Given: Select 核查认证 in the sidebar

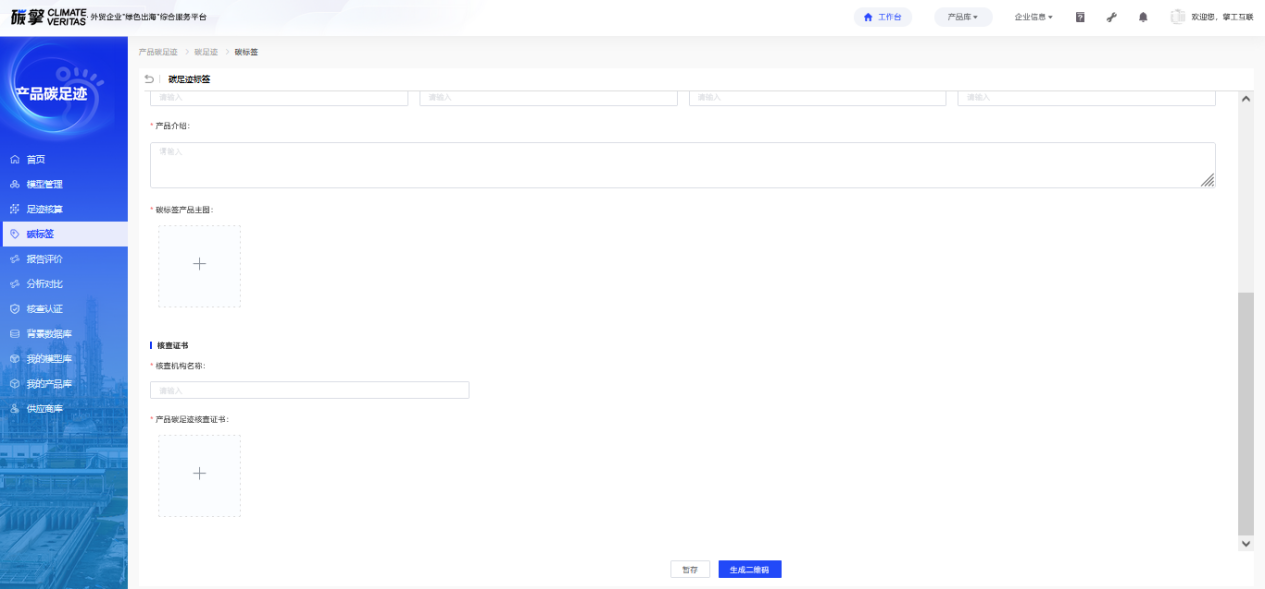Looking at the screenshot, I should [44, 309].
